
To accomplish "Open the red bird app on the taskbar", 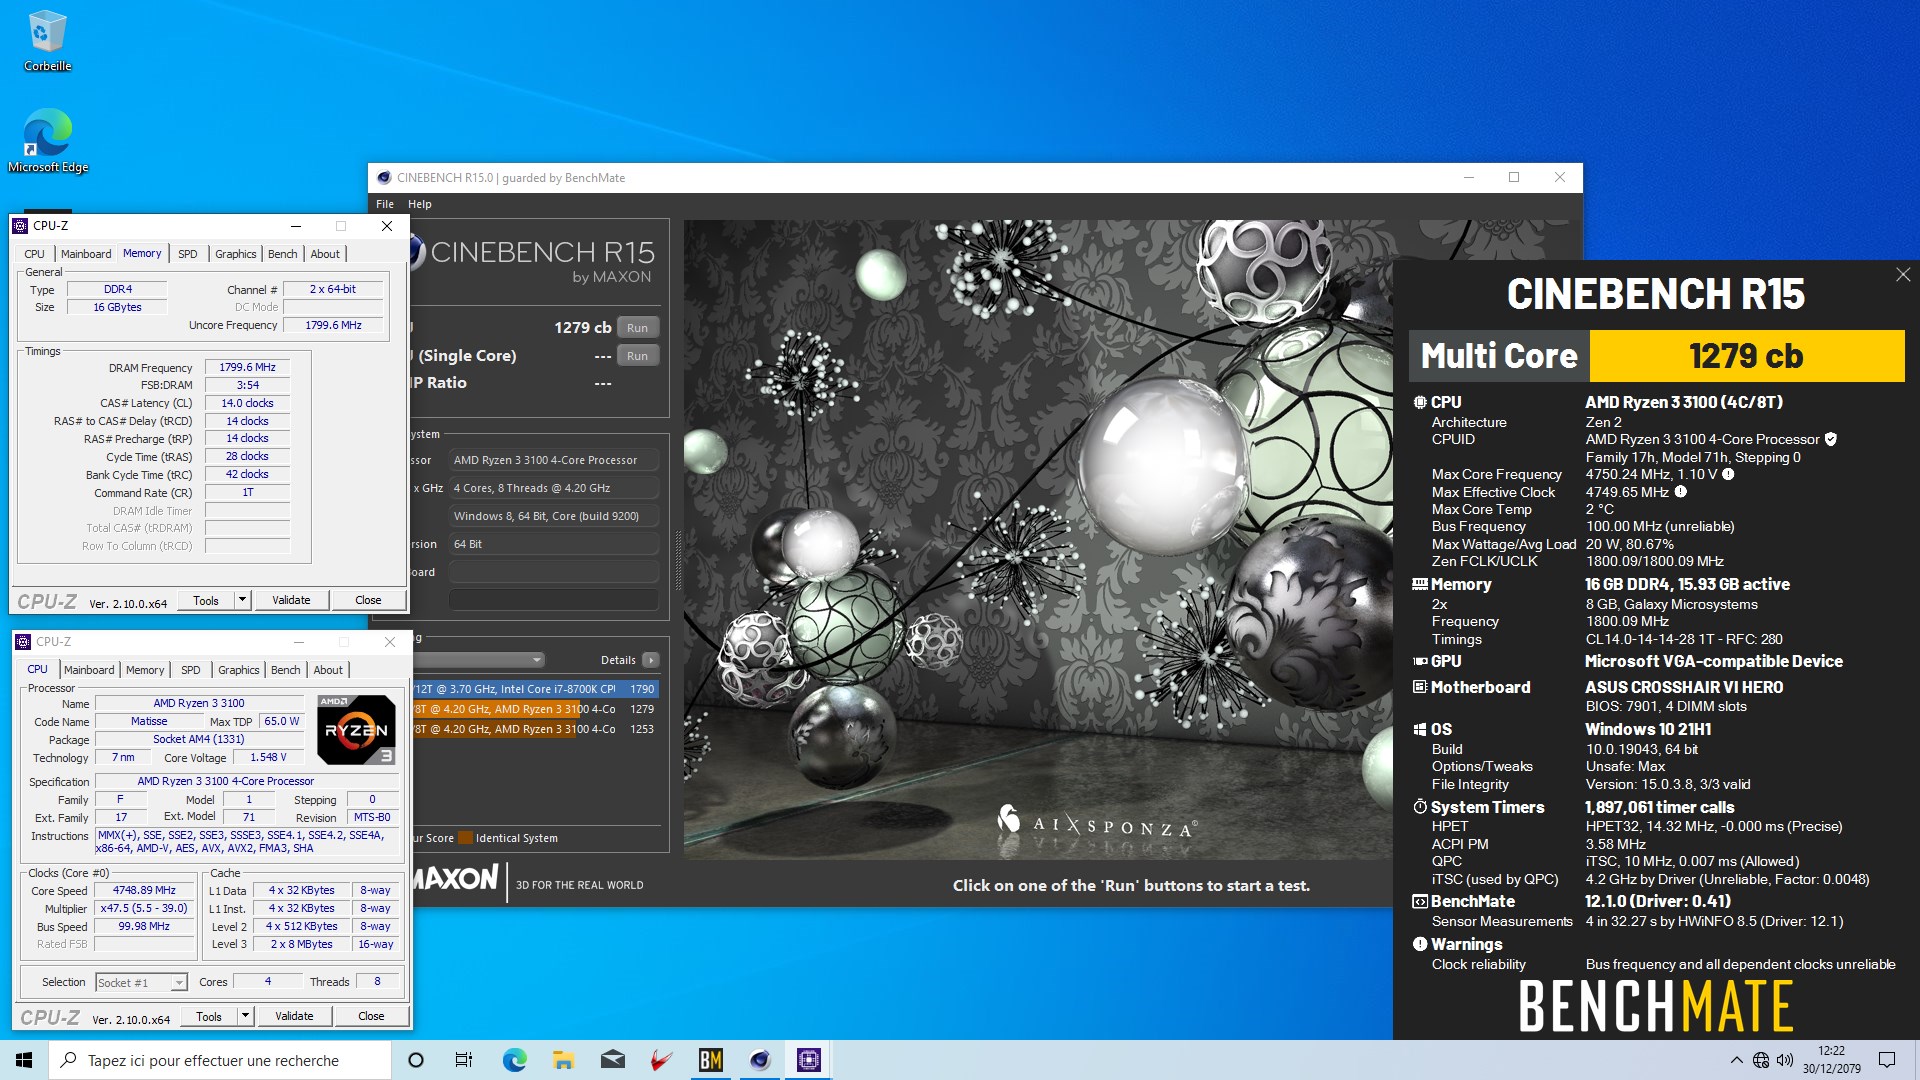I will tap(661, 1060).
